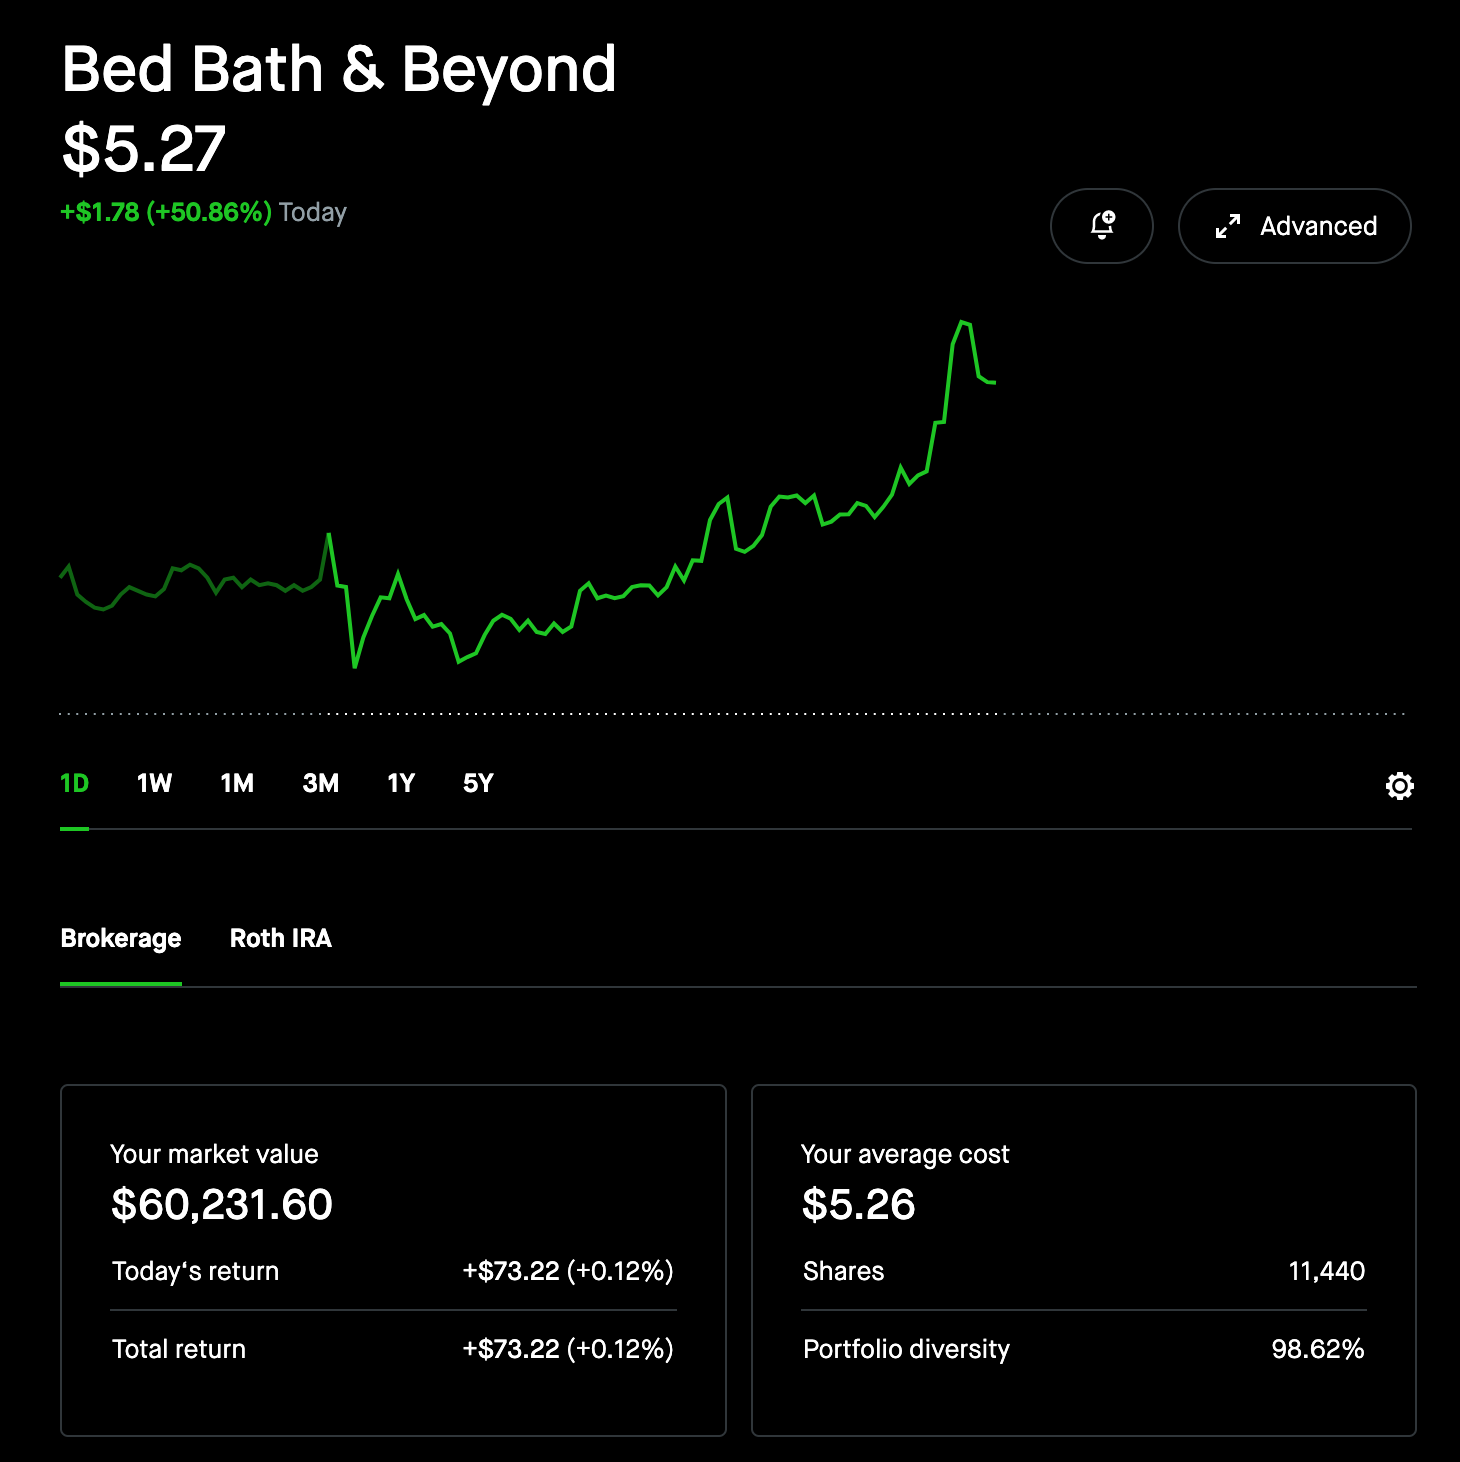The width and height of the screenshot is (1460, 1462).
Task: Click the price alert bell icon
Action: pyautogui.click(x=1101, y=226)
